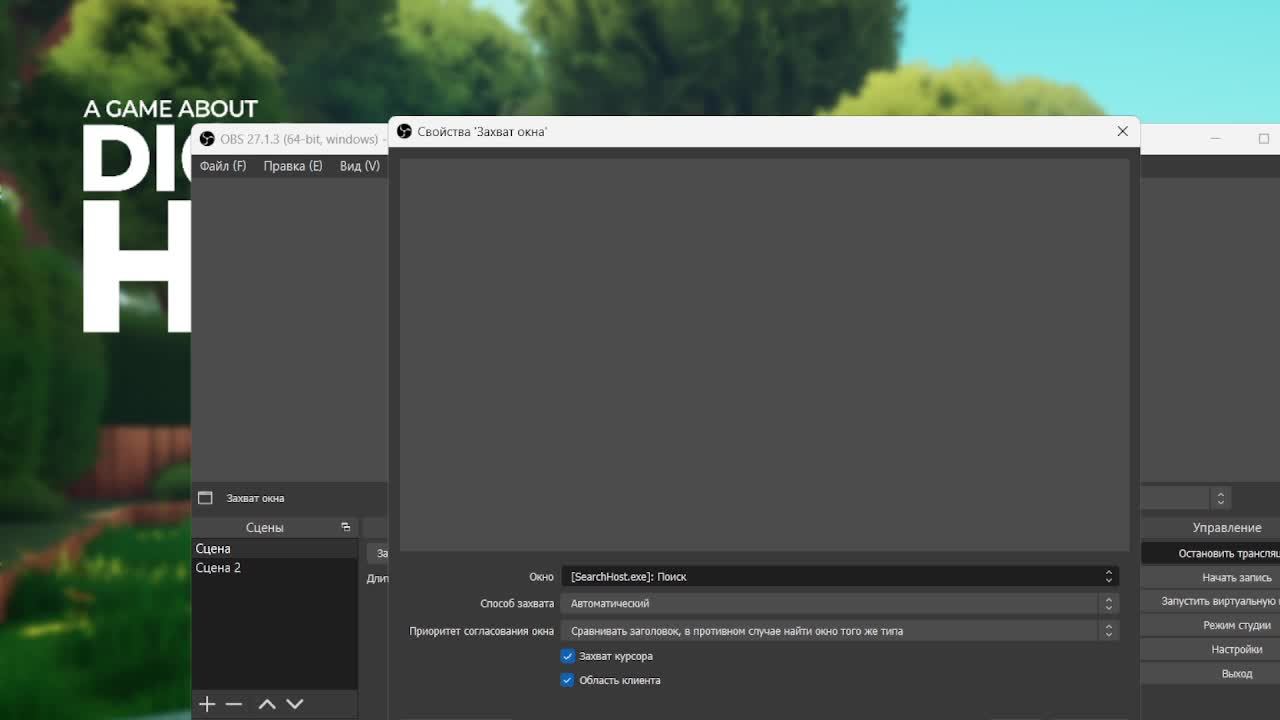Toggle the Режим студии button
This screenshot has width=1280, height=720.
1210,625
